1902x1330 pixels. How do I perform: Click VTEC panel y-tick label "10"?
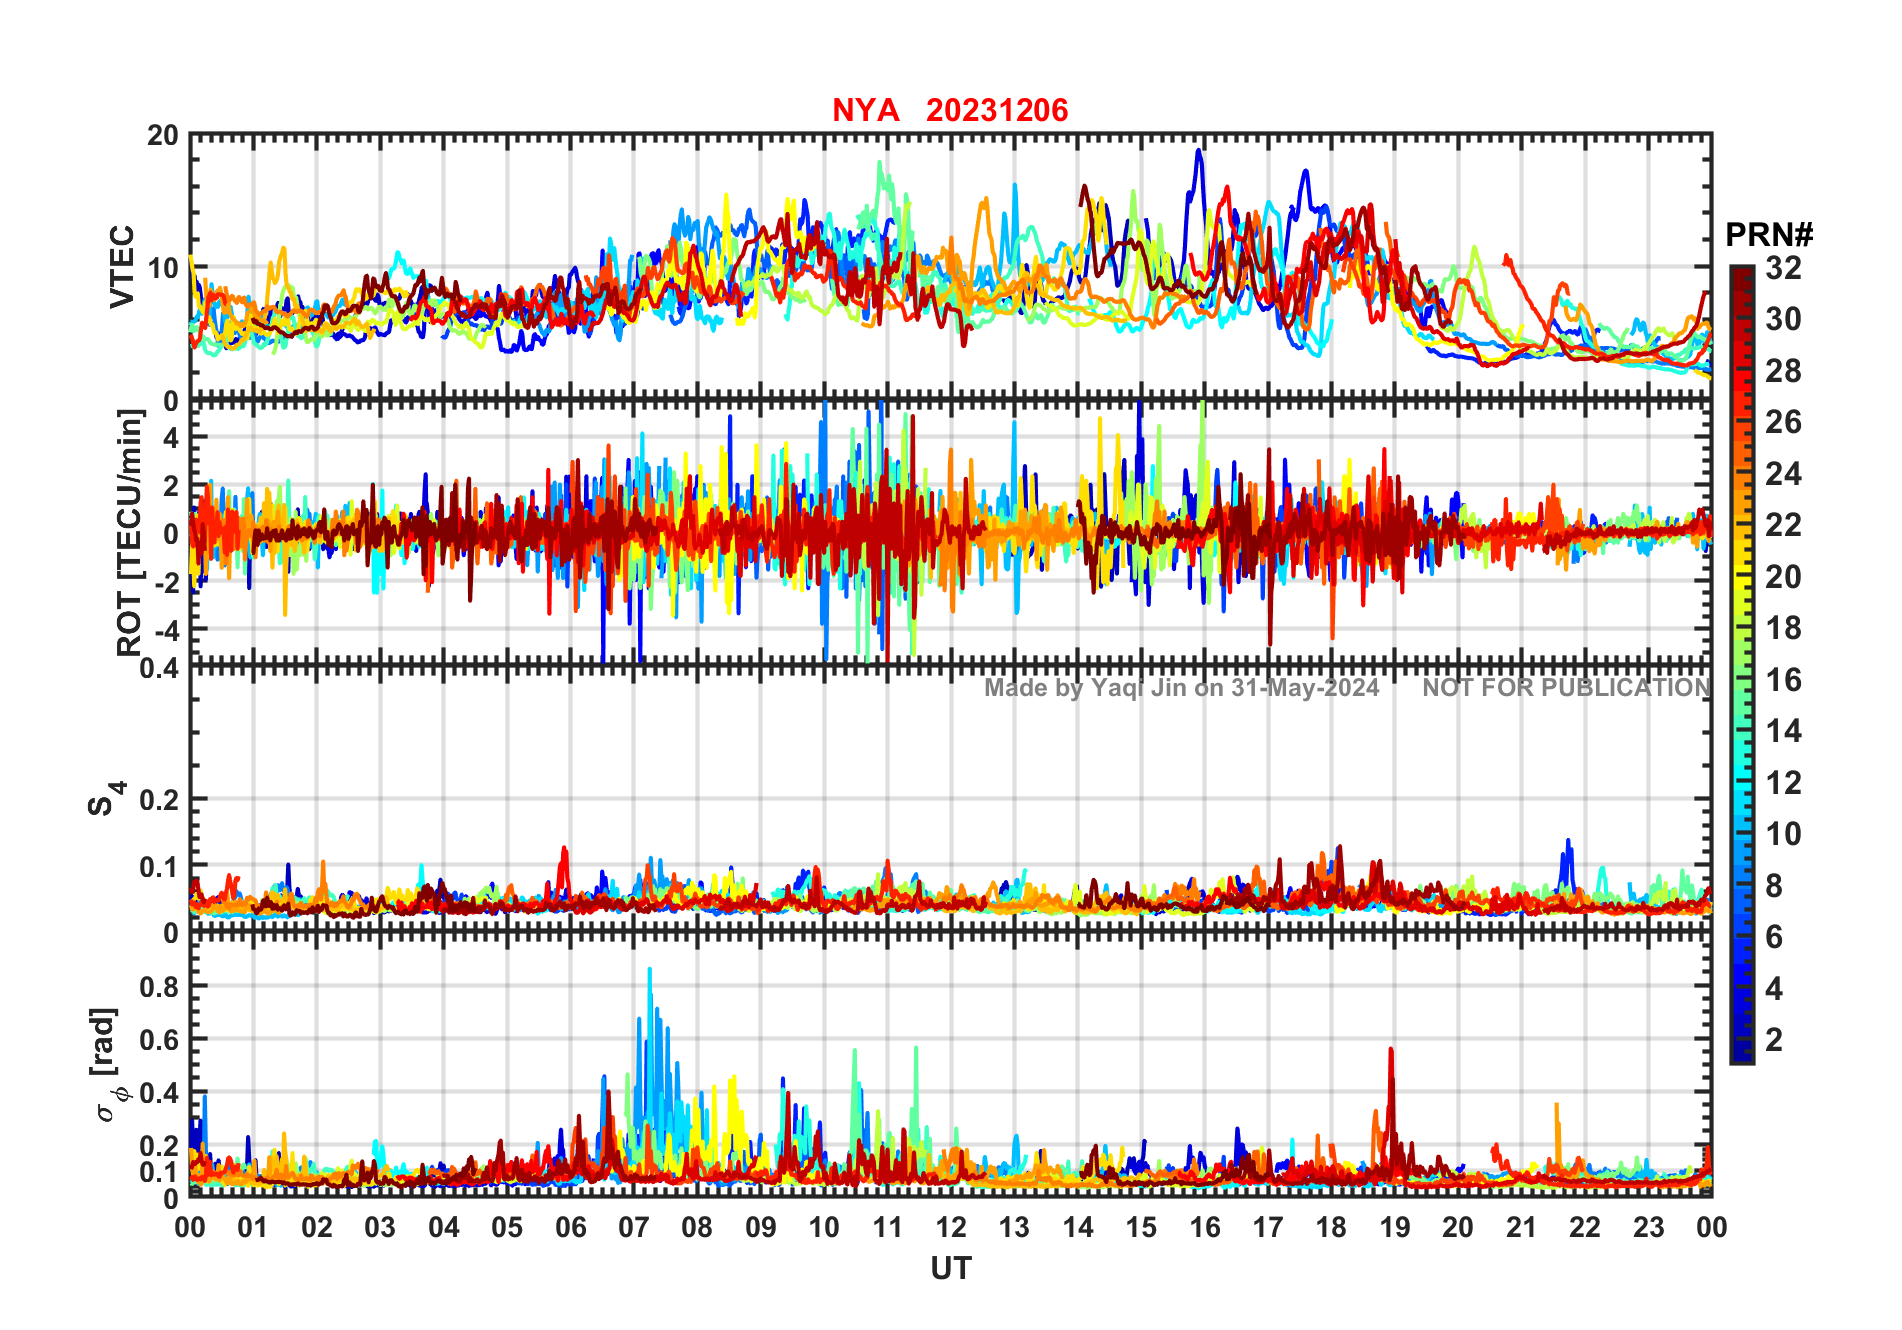tap(163, 268)
